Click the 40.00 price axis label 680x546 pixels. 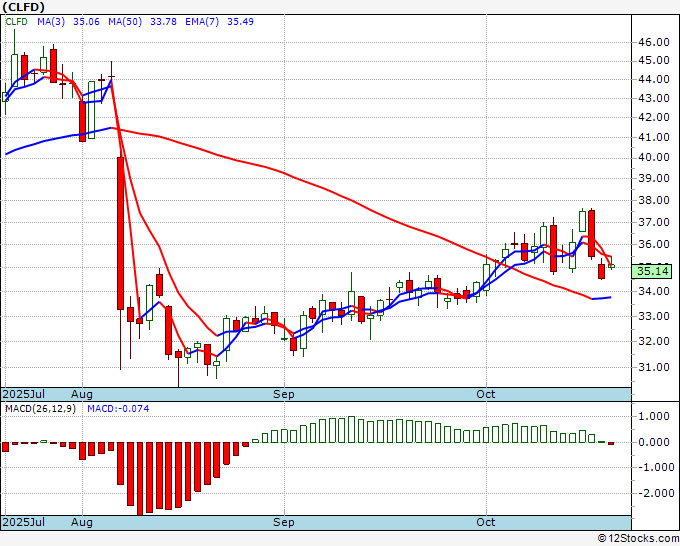tap(654, 157)
